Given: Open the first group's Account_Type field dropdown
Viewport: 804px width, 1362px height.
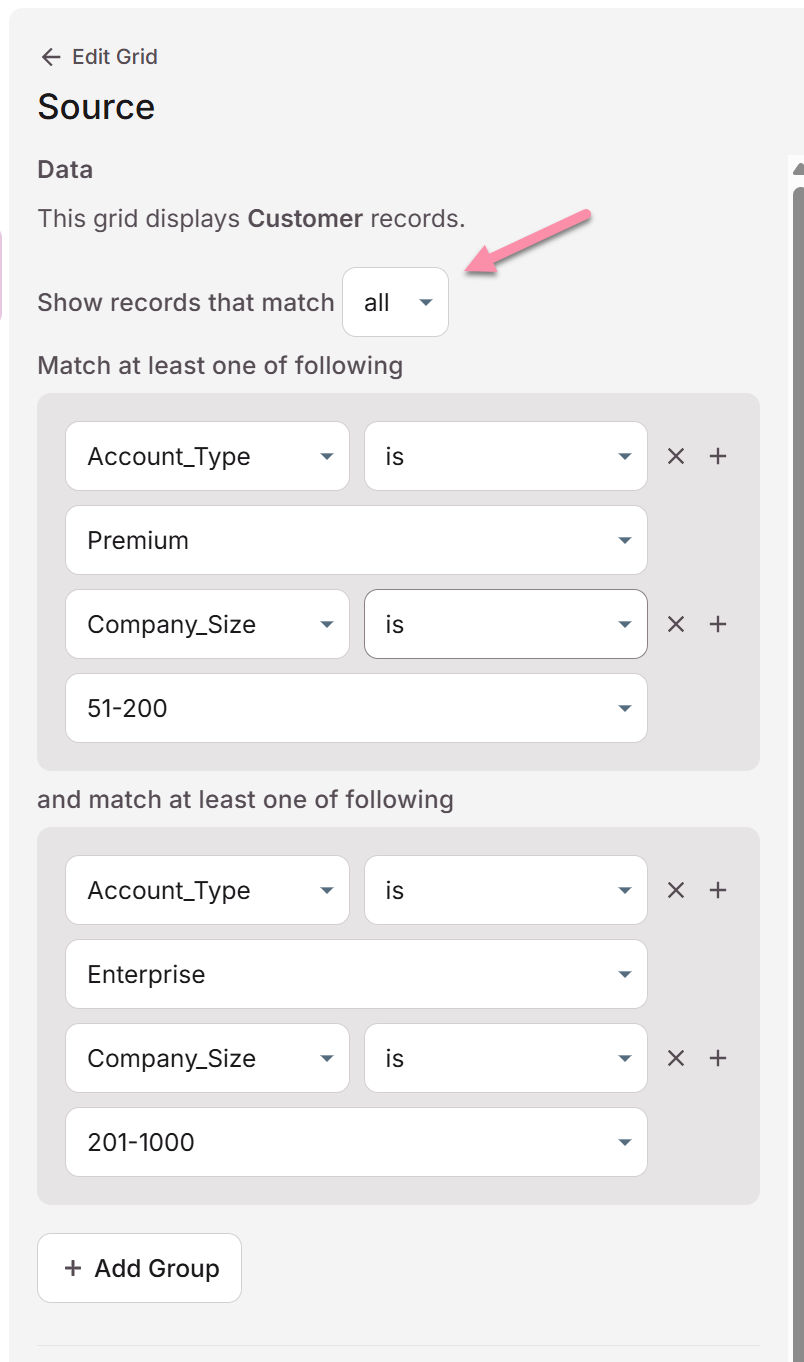Looking at the screenshot, I should [207, 456].
